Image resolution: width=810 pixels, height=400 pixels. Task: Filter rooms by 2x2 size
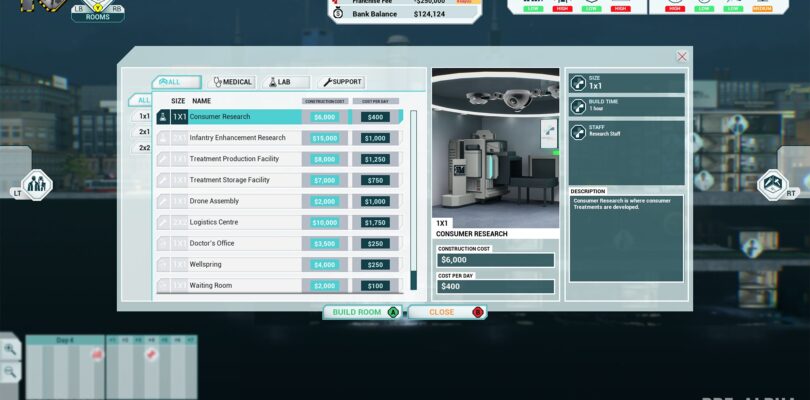pos(144,148)
